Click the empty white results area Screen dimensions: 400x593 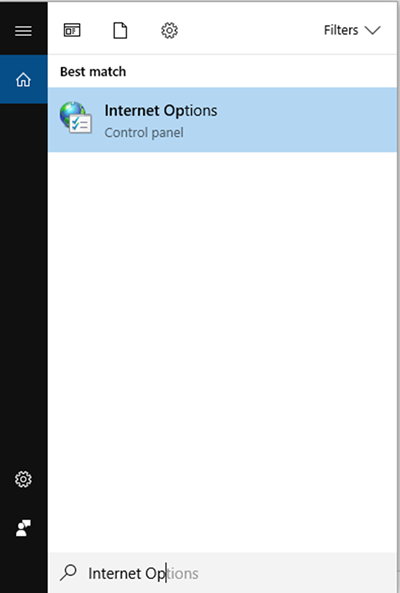[223, 352]
